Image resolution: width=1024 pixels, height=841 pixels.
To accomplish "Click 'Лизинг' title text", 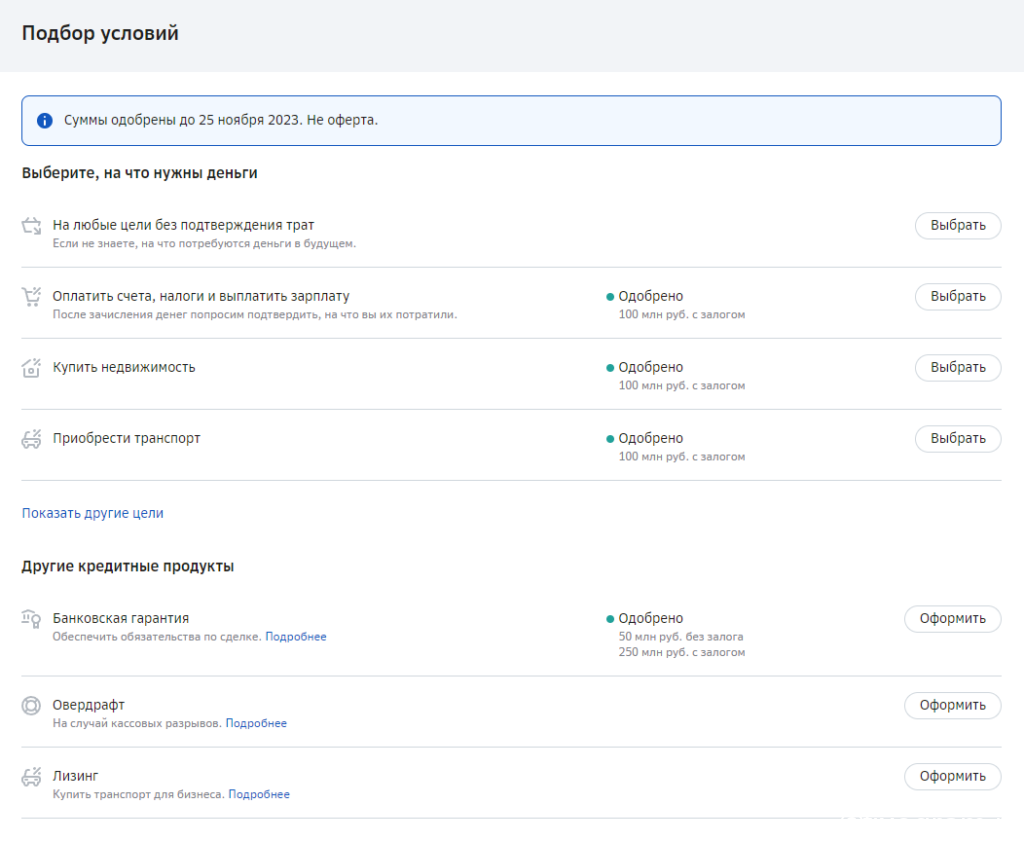I will pyautogui.click(x=76, y=776).
